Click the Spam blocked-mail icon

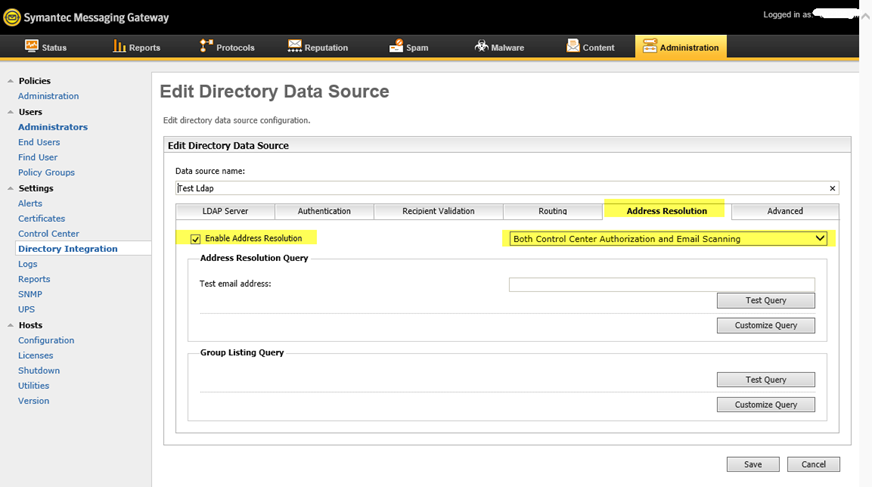tap(396, 46)
